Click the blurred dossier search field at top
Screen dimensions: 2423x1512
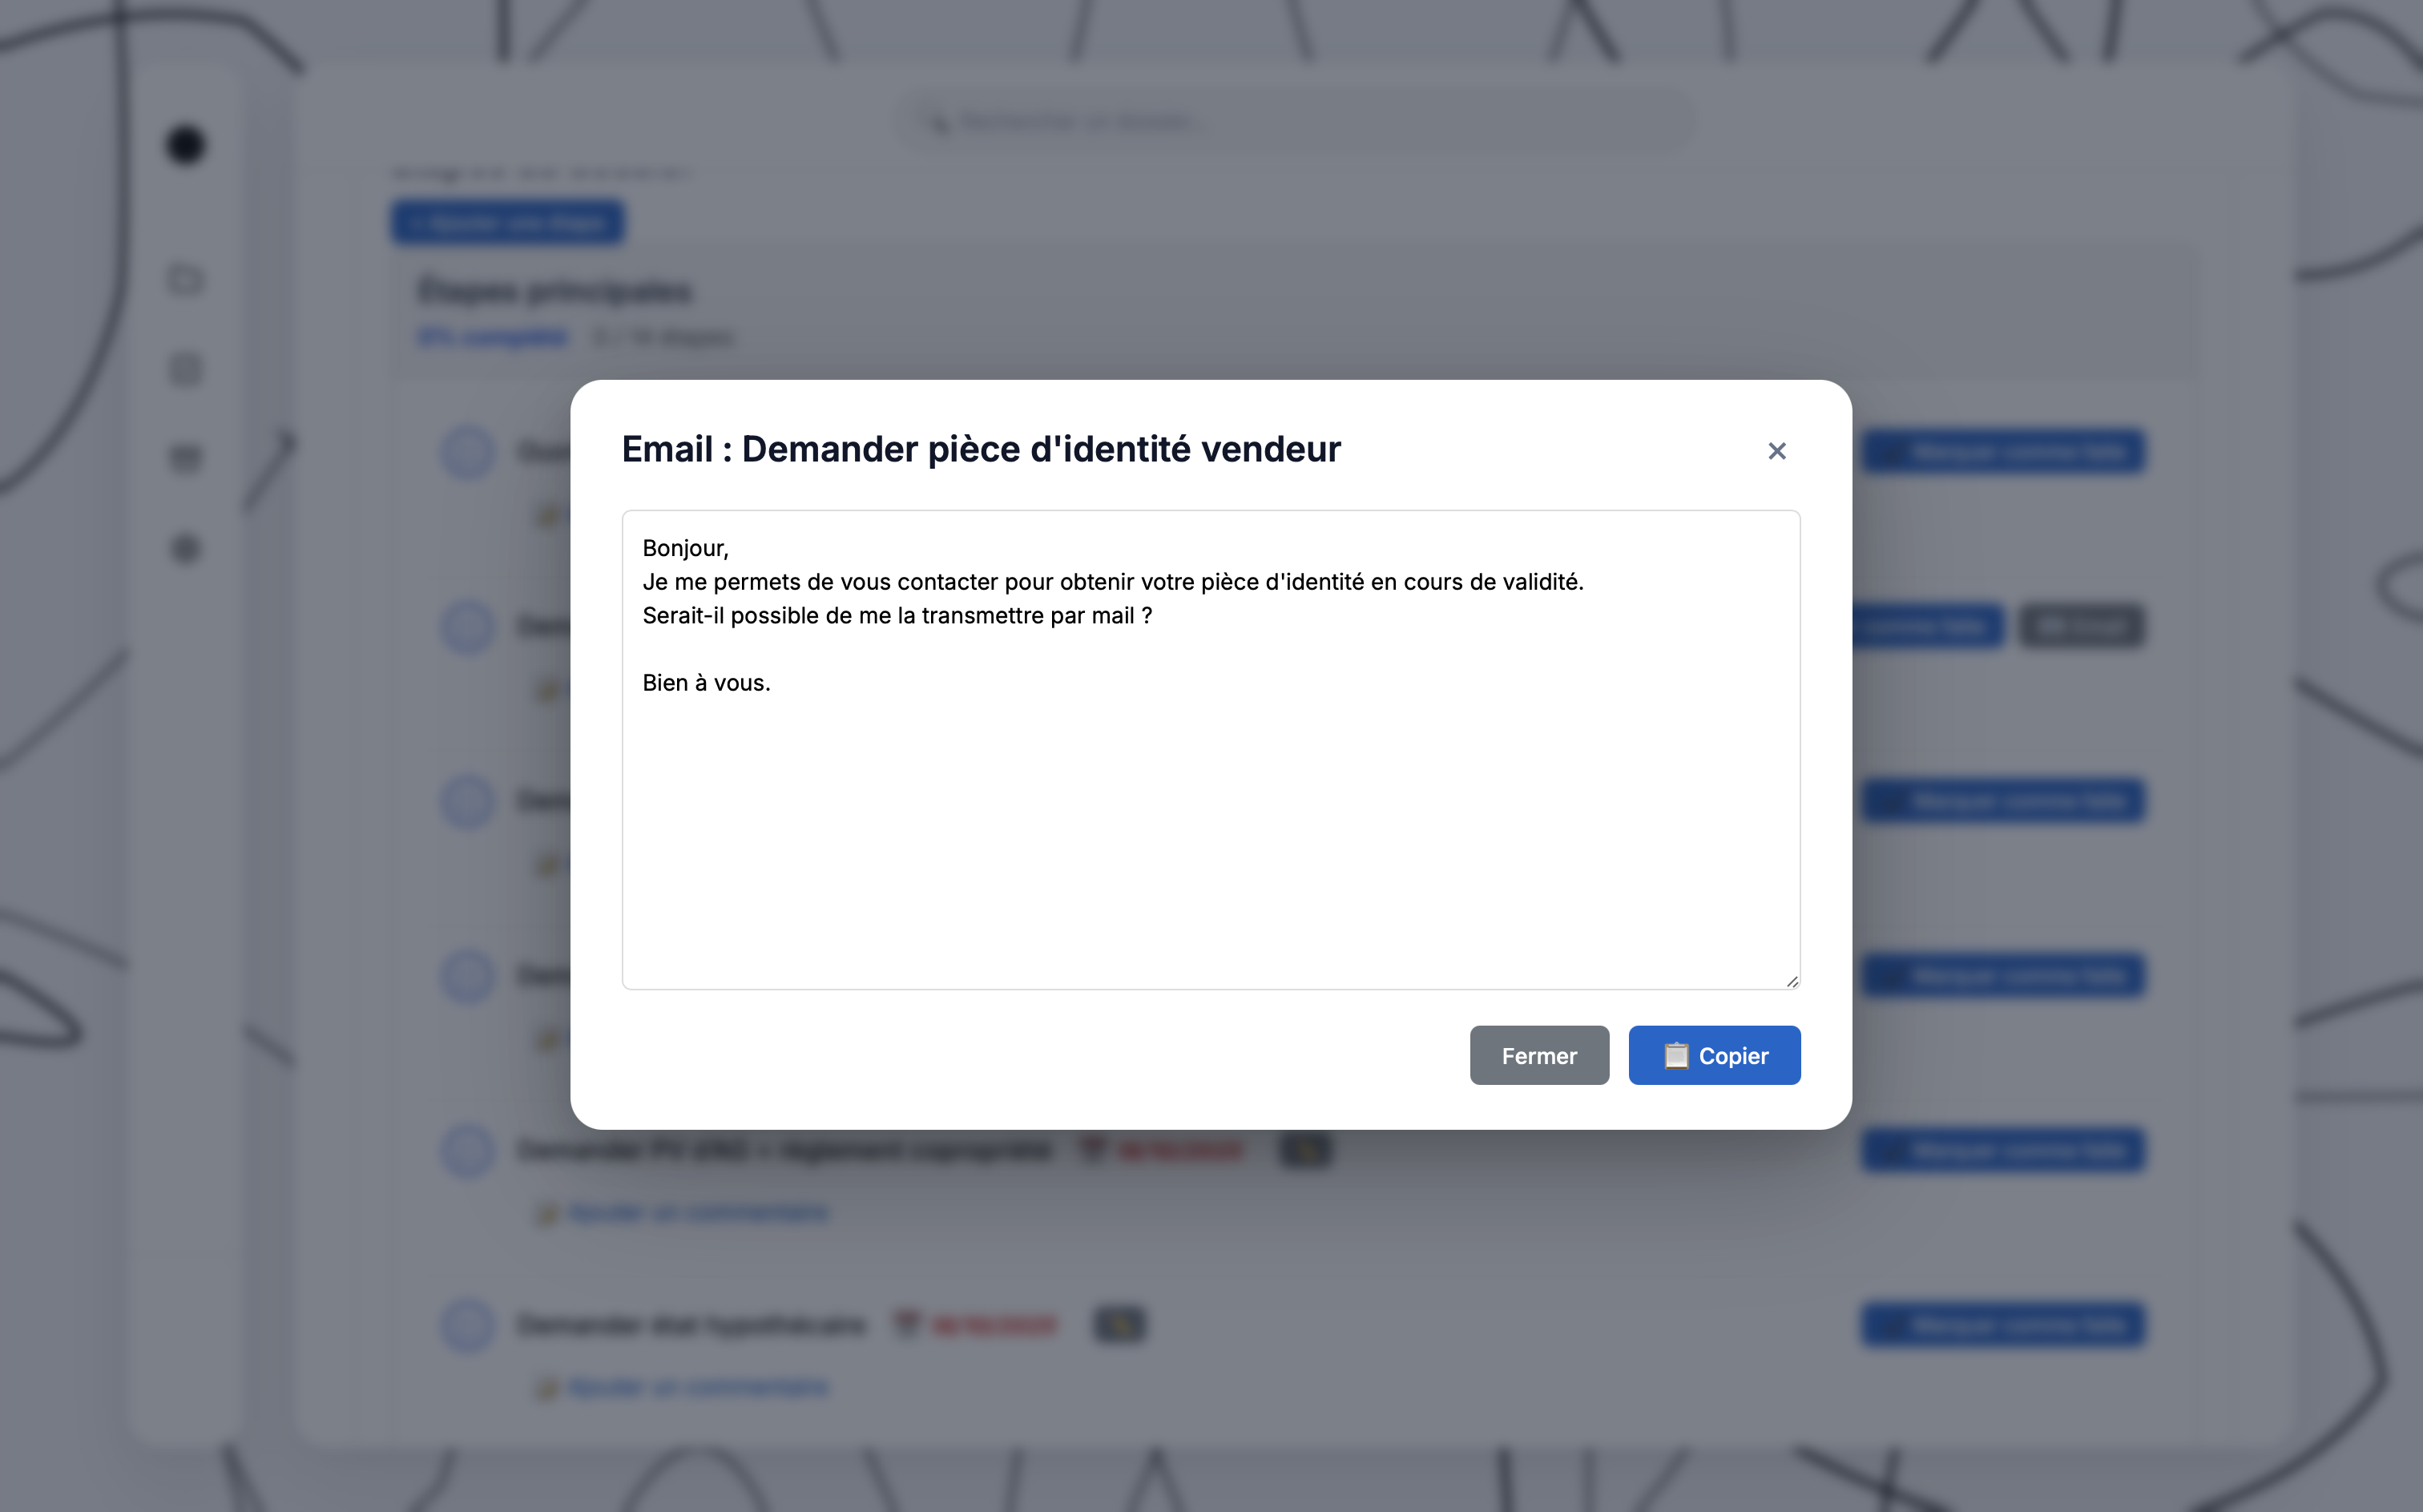(x=1295, y=122)
